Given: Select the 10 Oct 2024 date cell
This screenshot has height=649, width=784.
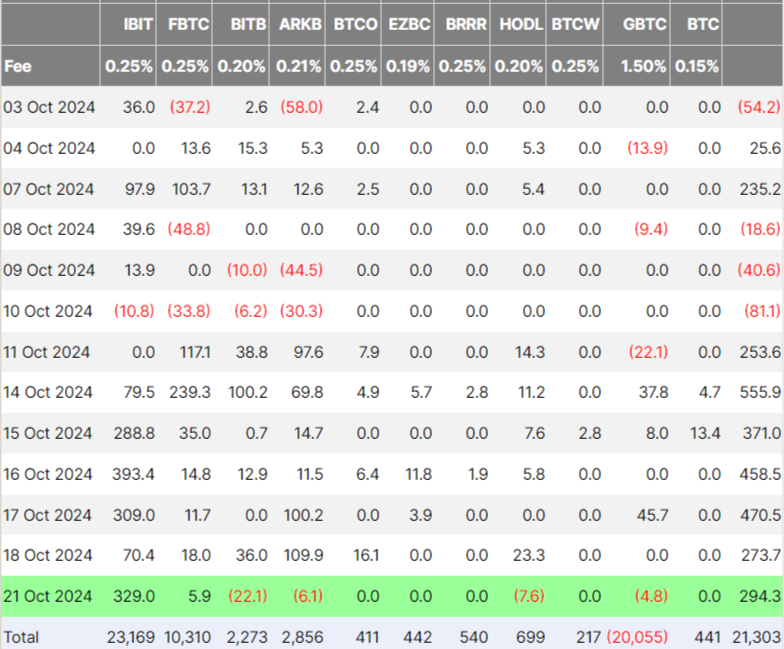Looking at the screenshot, I should [50, 311].
